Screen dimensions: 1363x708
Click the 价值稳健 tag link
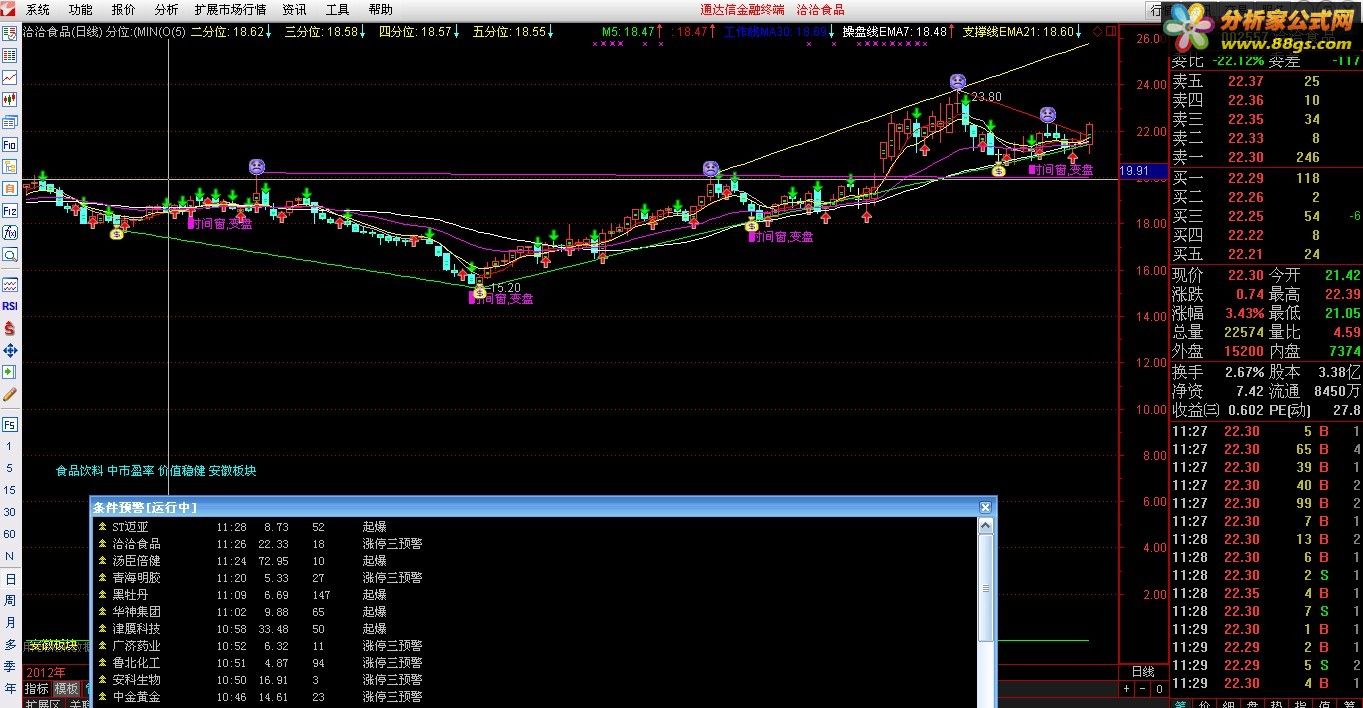tap(182, 470)
